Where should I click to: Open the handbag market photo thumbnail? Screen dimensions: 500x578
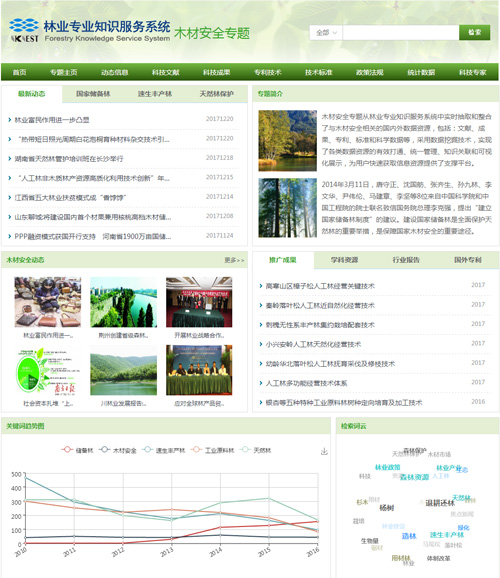point(48,302)
